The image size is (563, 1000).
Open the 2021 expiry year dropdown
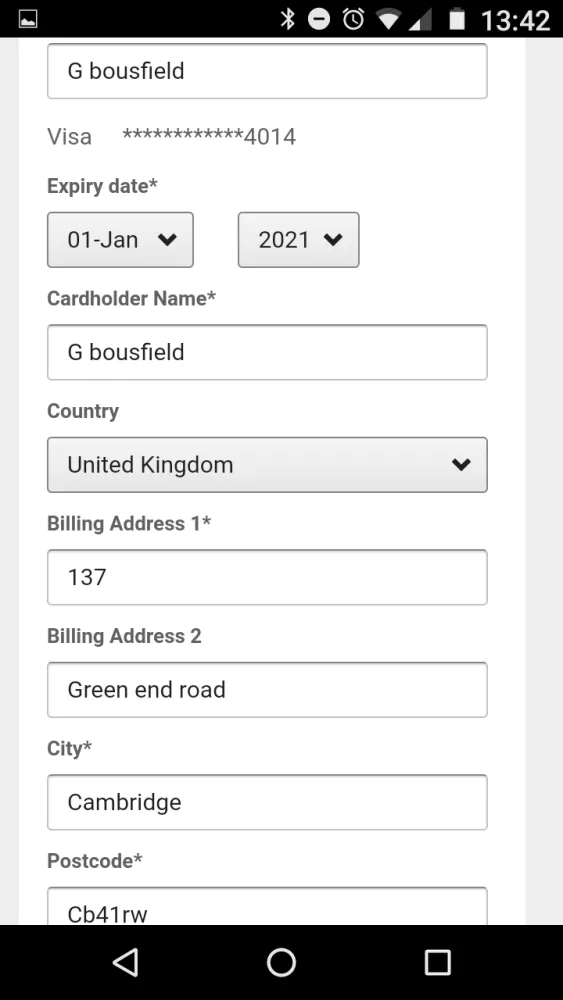coord(298,240)
